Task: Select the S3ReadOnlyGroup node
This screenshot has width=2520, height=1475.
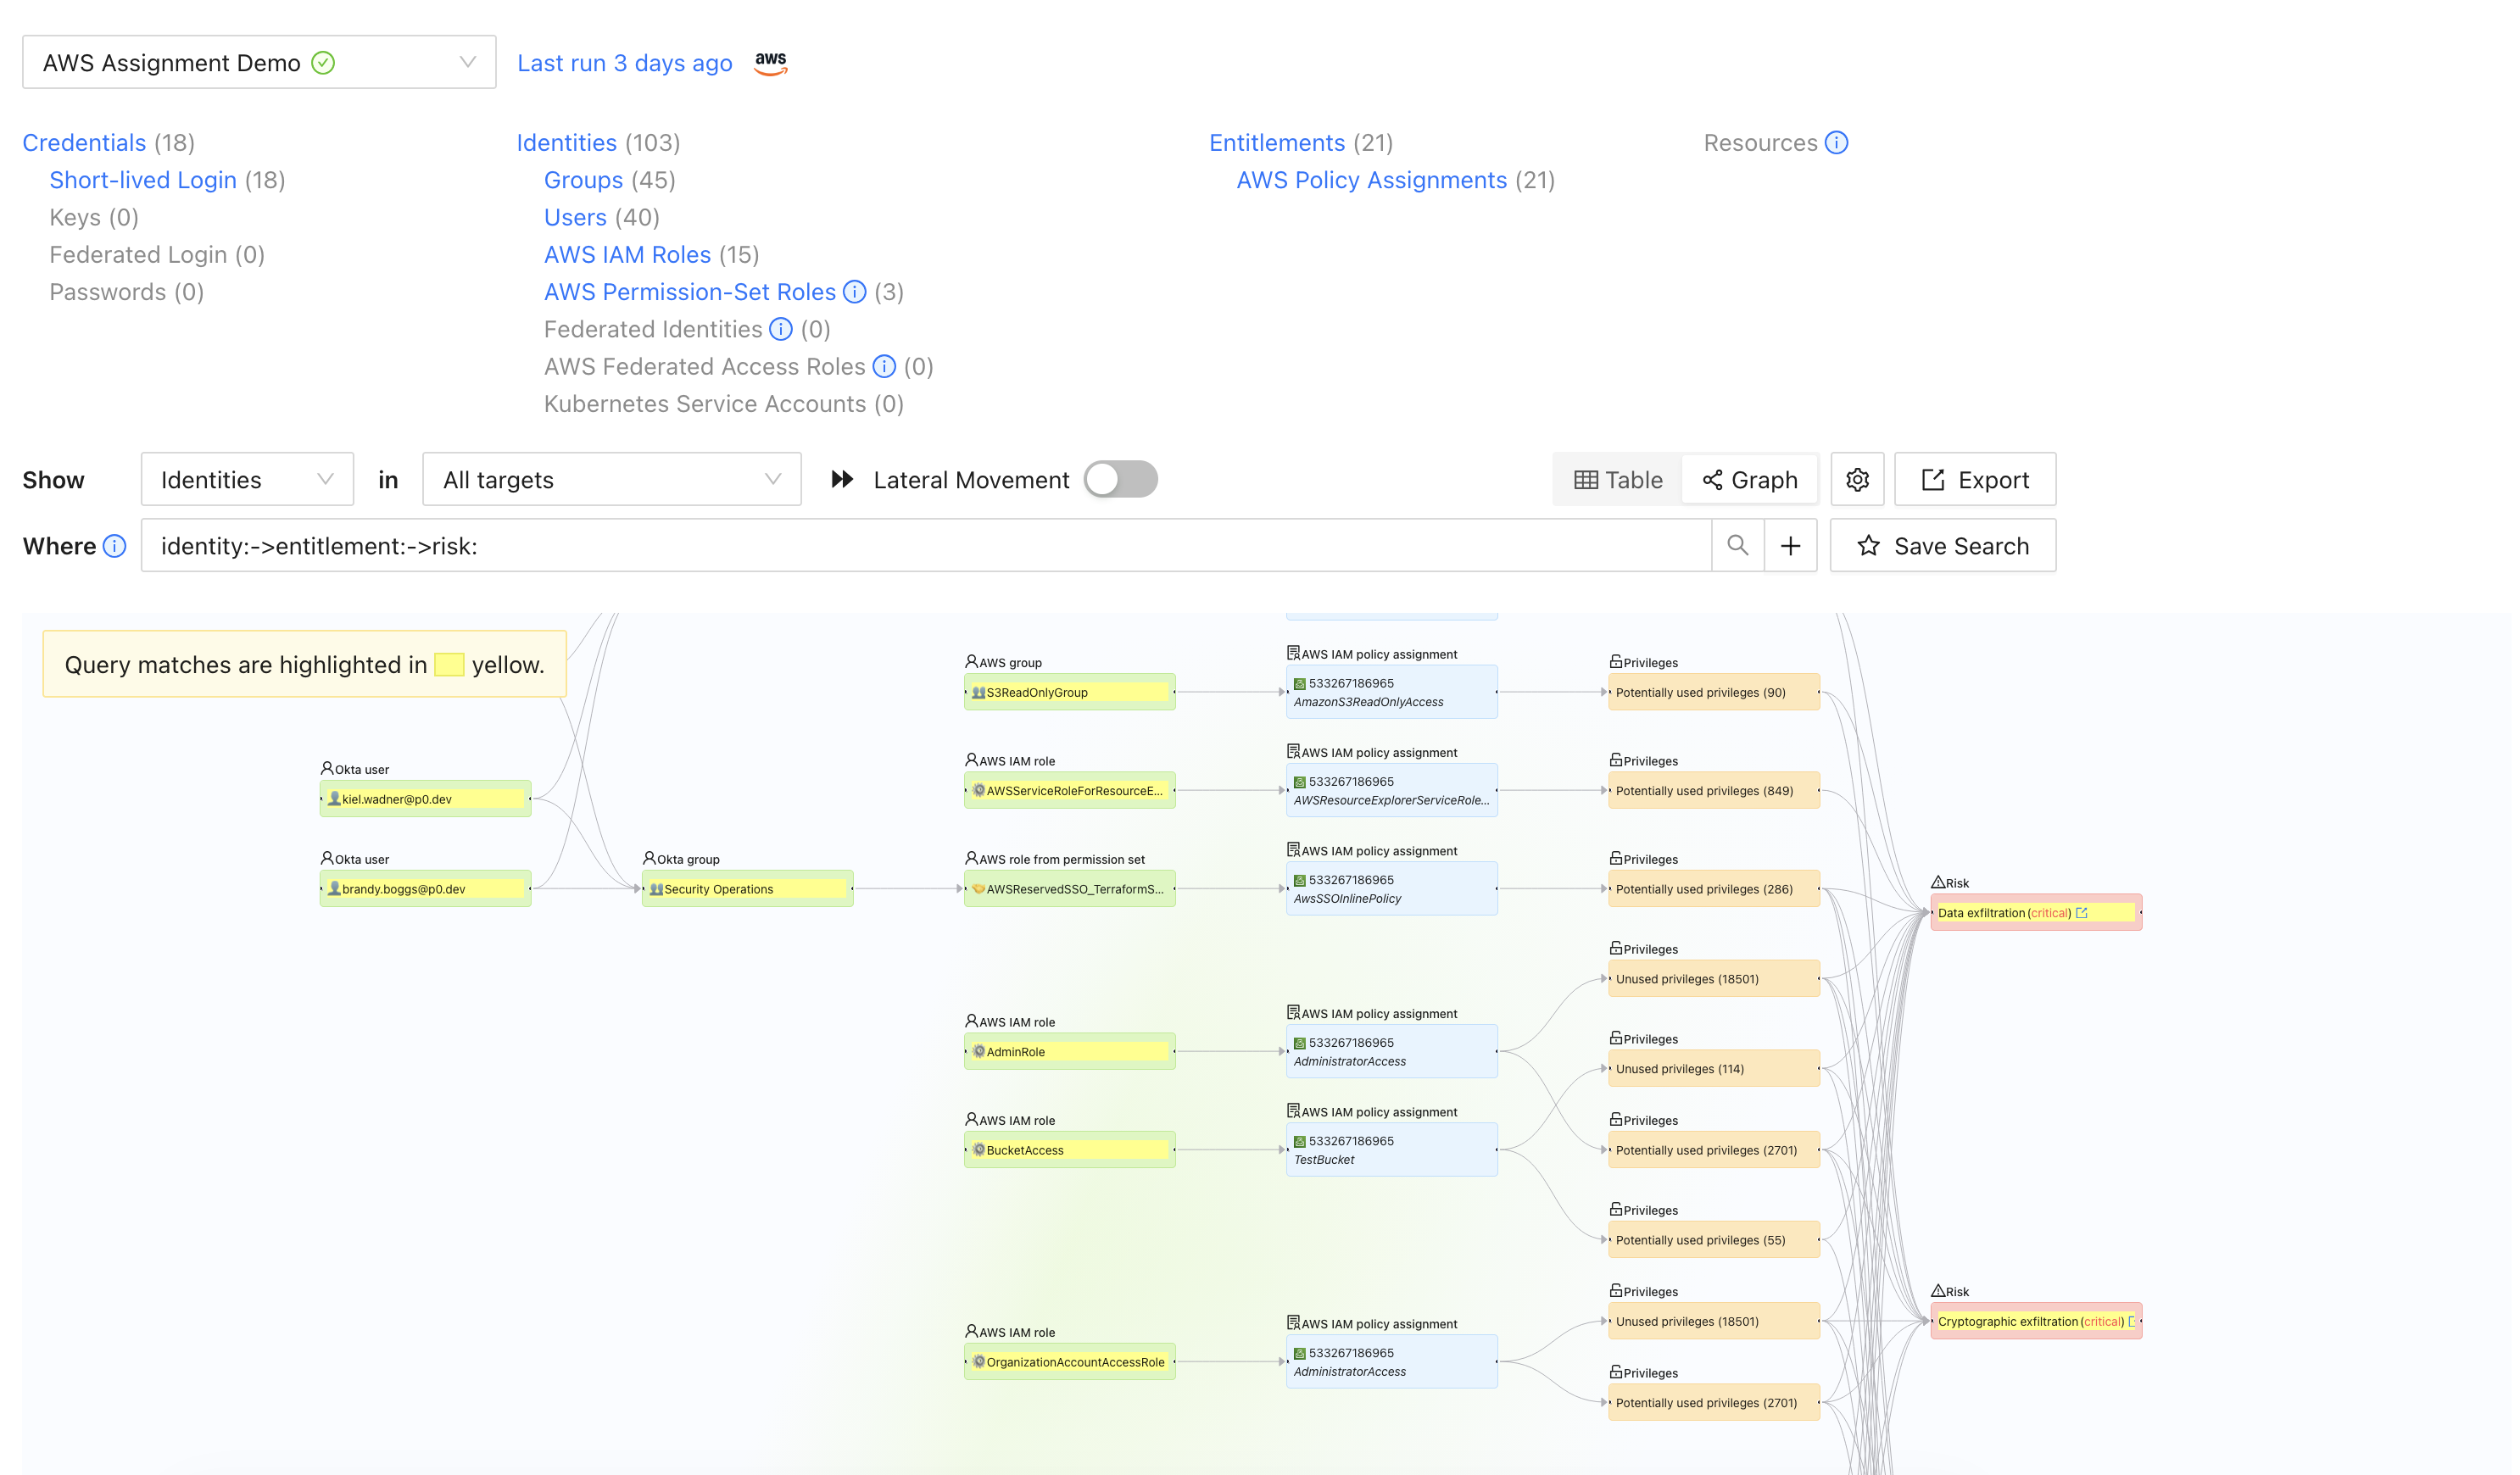Action: point(1069,692)
